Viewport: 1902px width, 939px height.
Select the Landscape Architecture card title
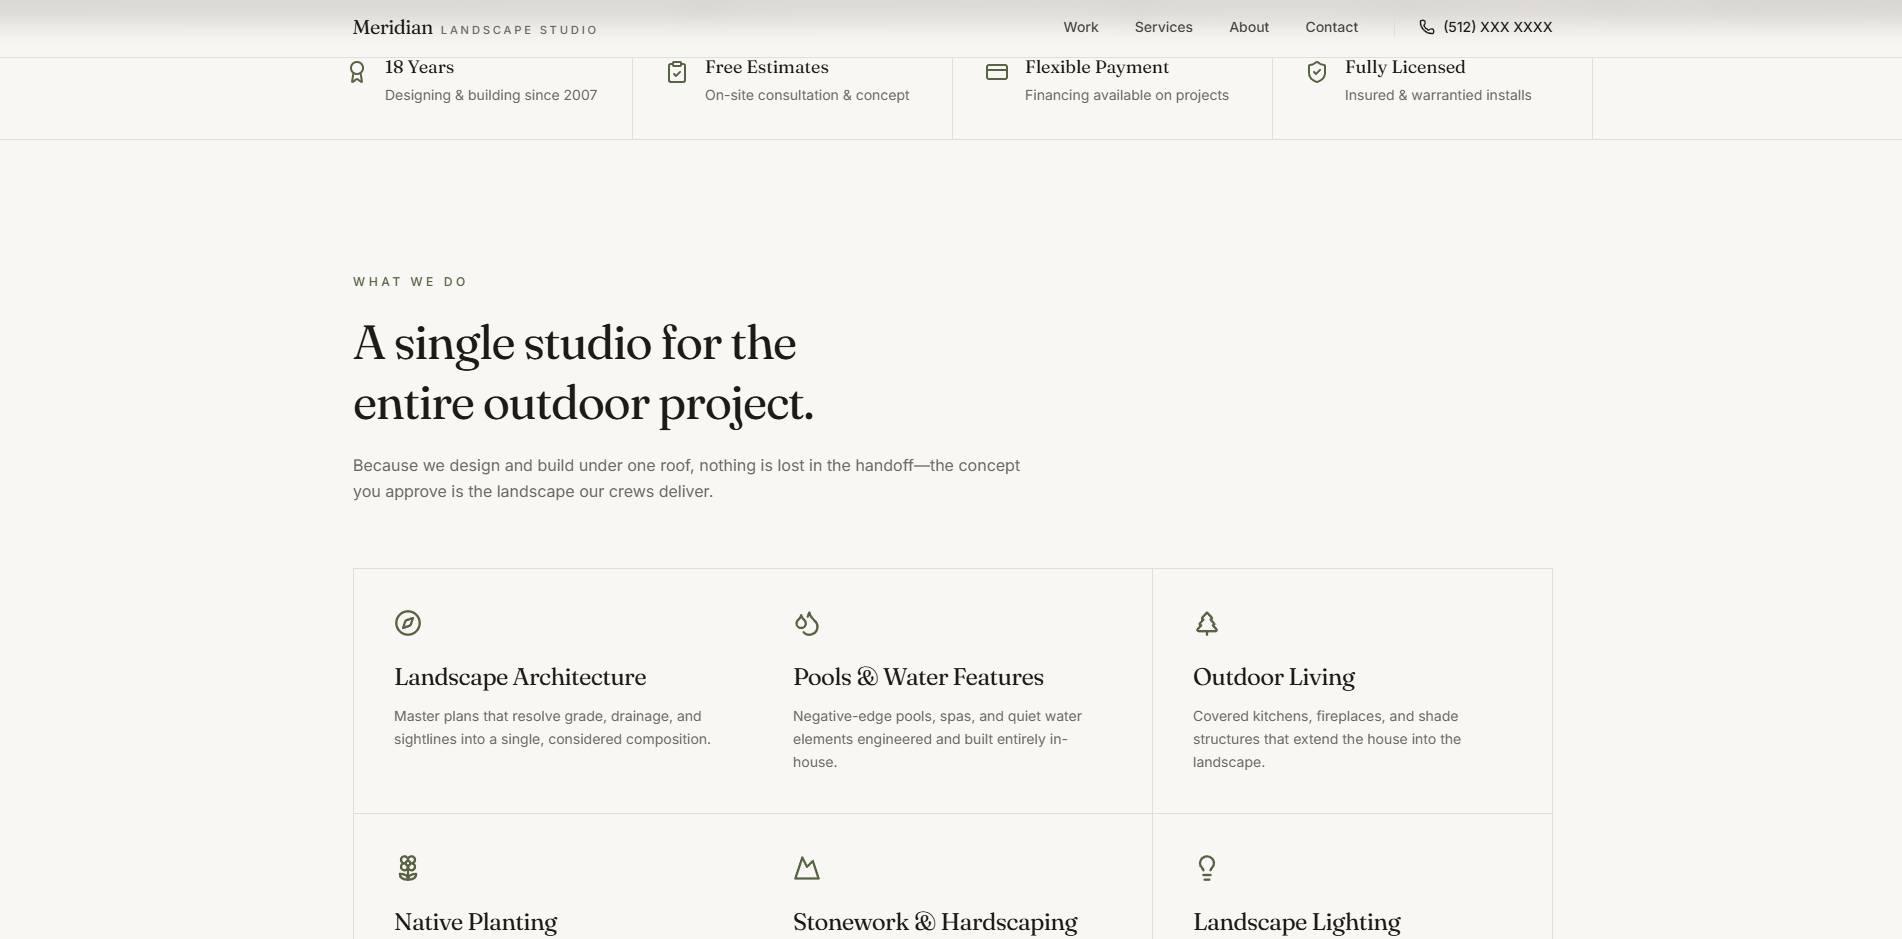(520, 677)
